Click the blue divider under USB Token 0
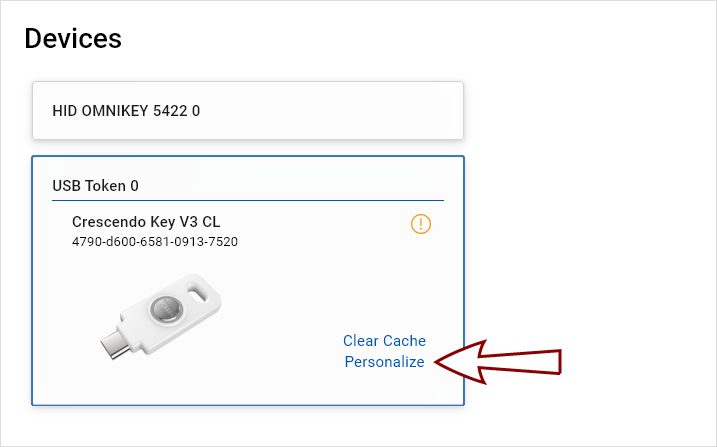The image size is (717, 447). [x=248, y=200]
